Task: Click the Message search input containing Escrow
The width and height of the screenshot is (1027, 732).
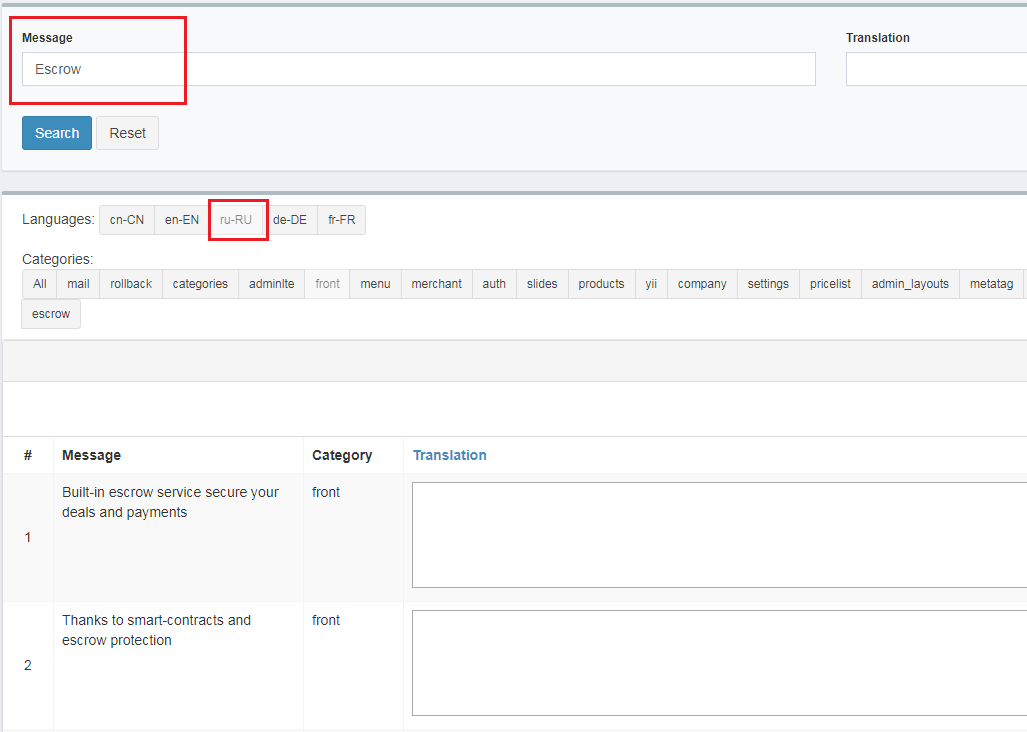Action: click(419, 69)
